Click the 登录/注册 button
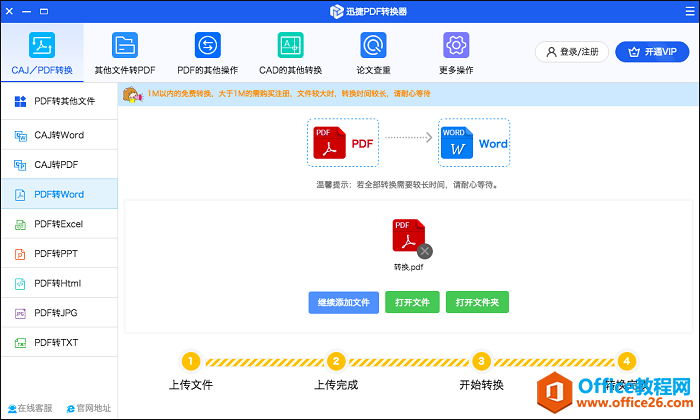This screenshot has width=700, height=420. tap(571, 52)
